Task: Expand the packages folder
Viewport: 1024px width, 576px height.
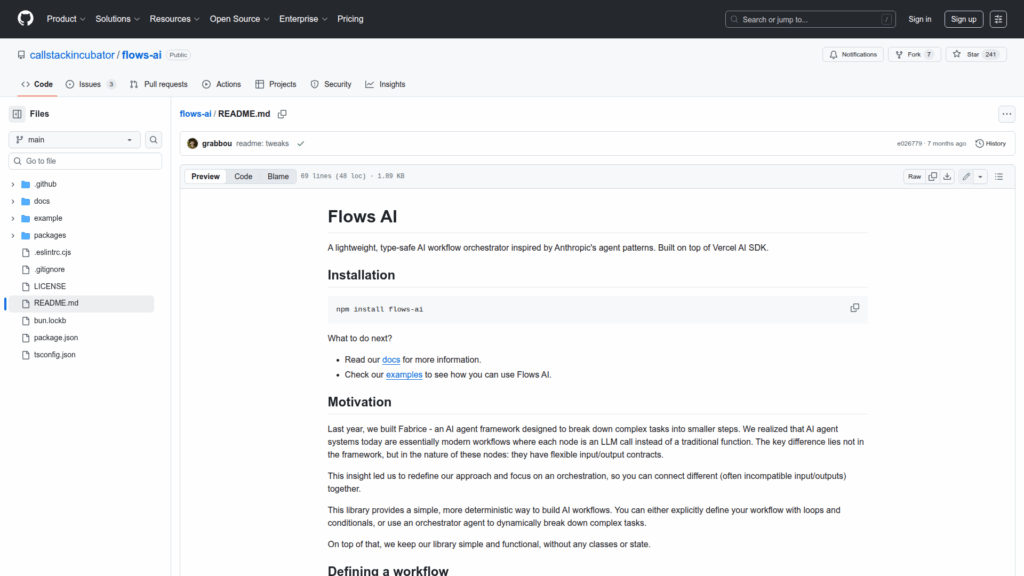Action: 12,235
